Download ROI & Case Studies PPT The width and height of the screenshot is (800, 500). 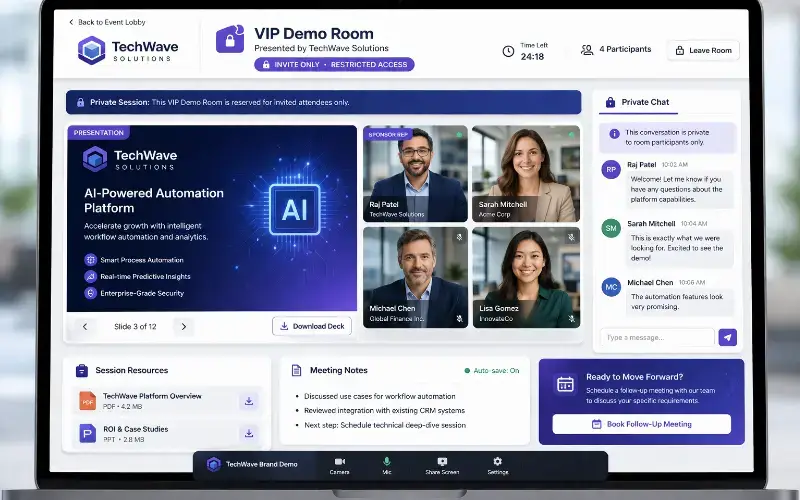[249, 433]
